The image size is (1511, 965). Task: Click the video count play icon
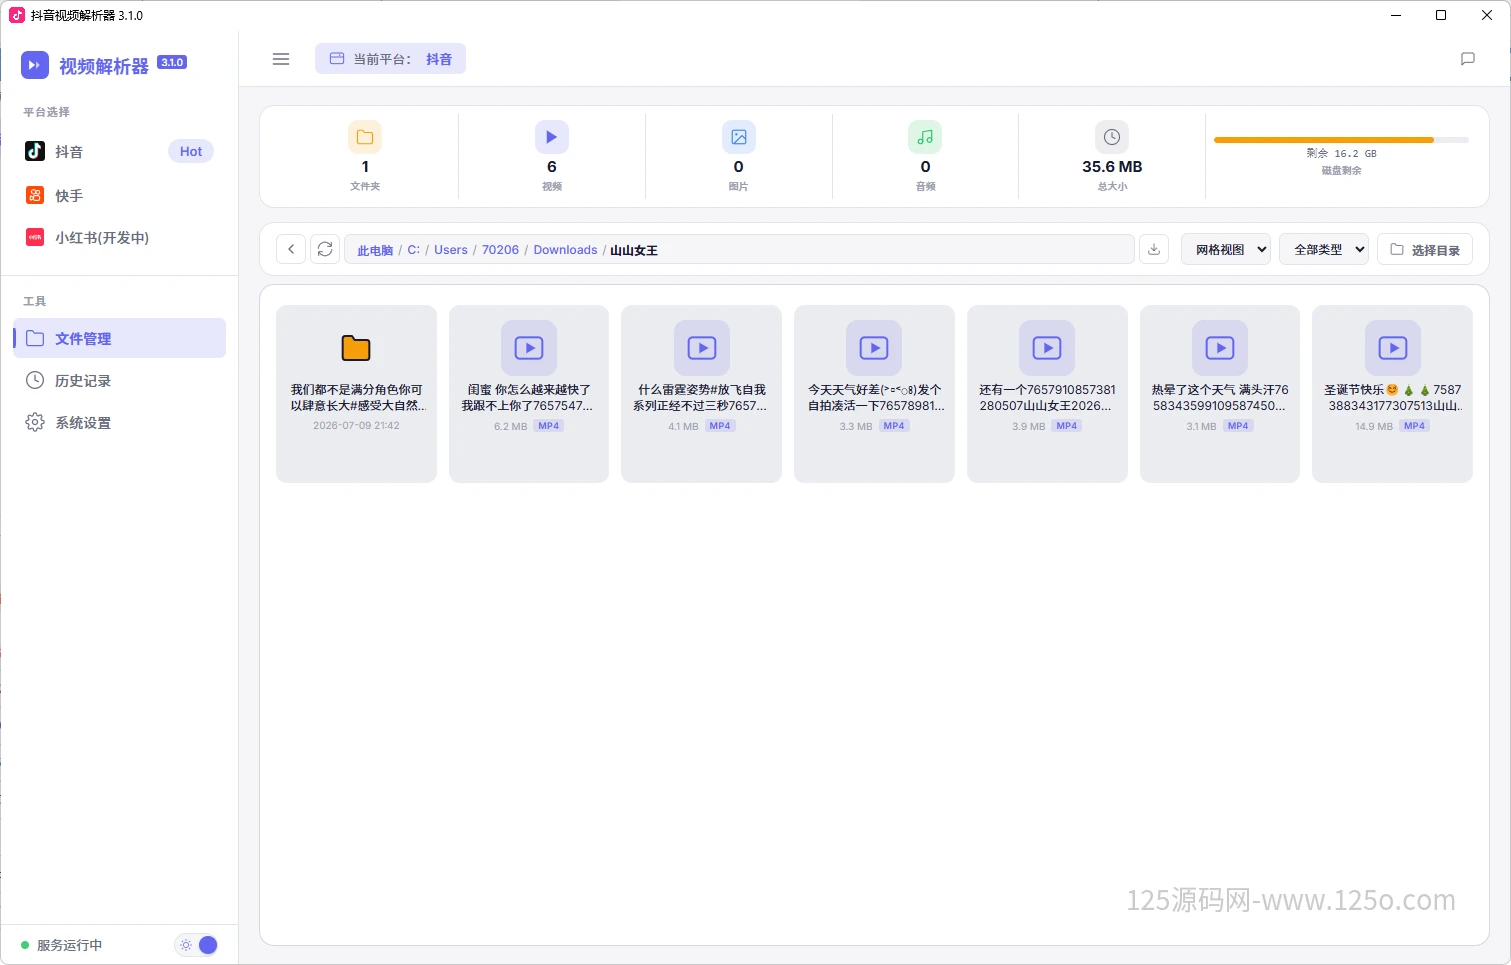click(552, 137)
